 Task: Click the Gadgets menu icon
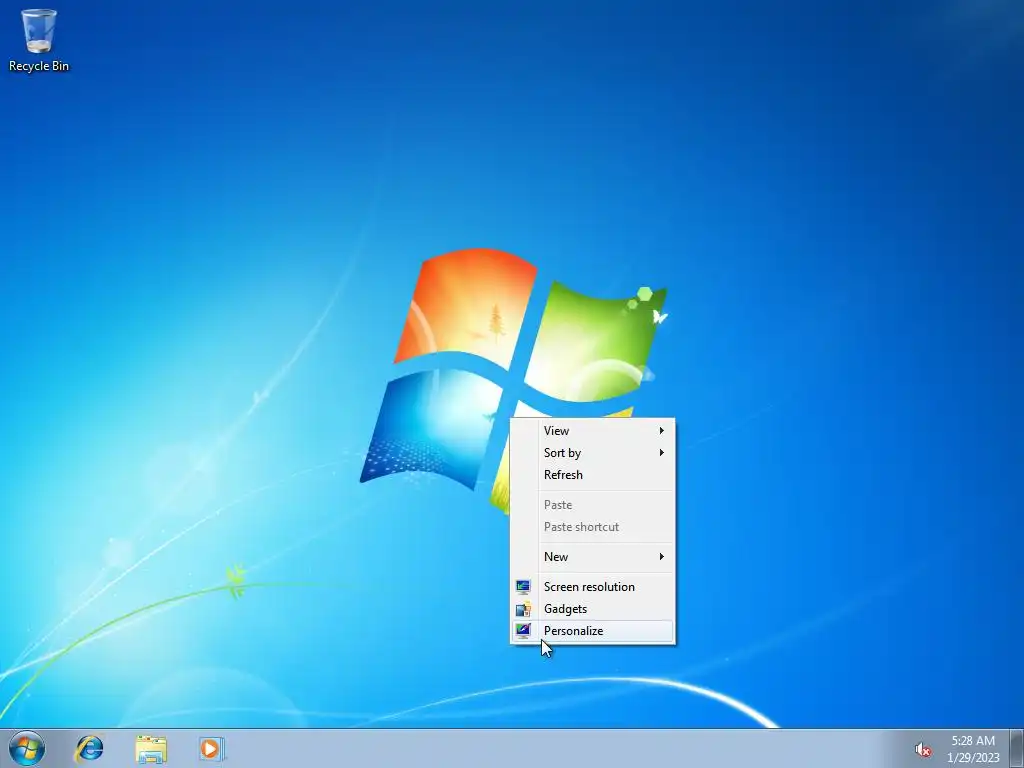[x=523, y=609]
